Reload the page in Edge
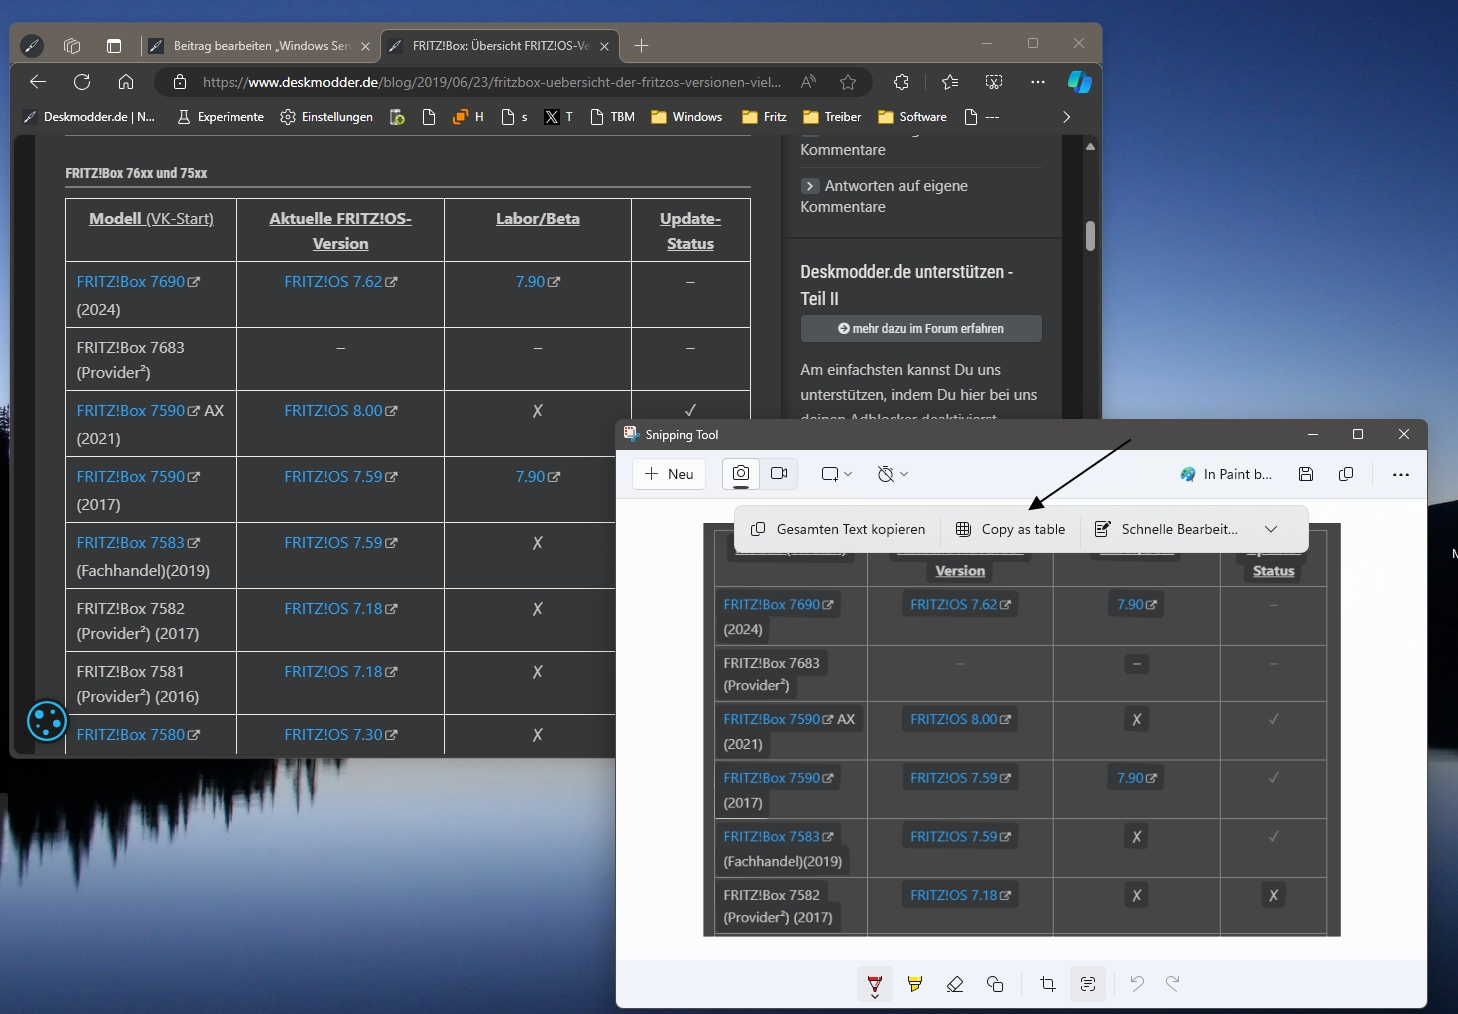Image resolution: width=1458 pixels, height=1014 pixels. tap(82, 82)
